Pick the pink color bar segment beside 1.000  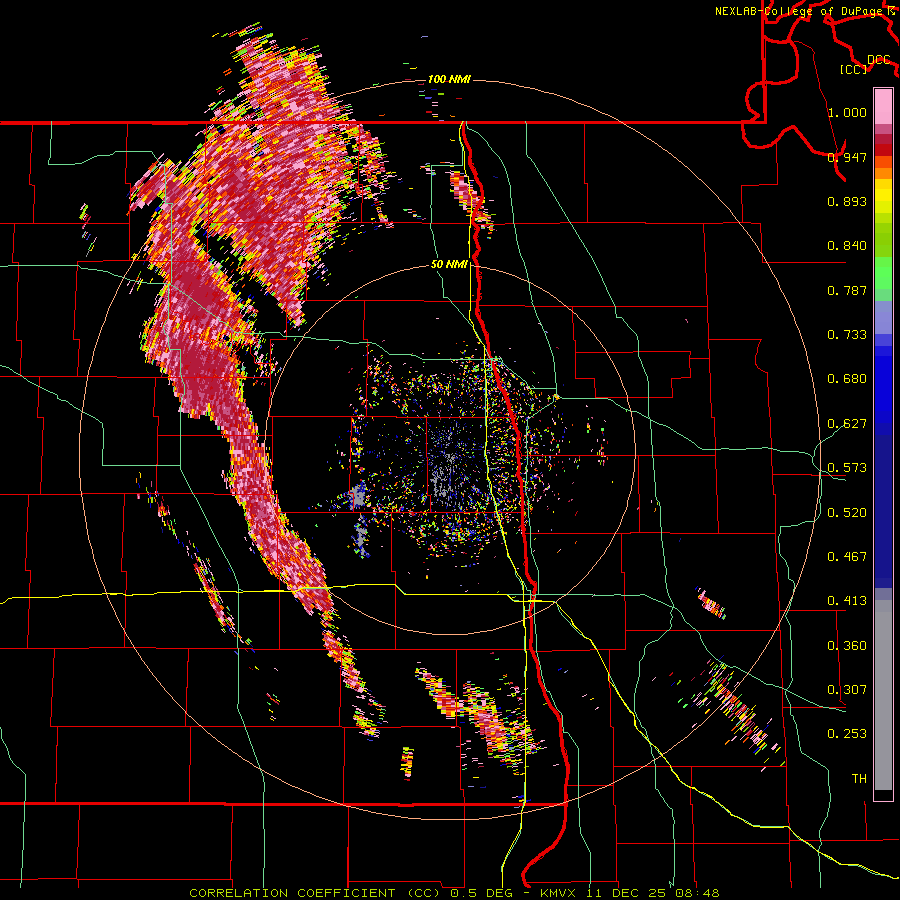(x=883, y=107)
